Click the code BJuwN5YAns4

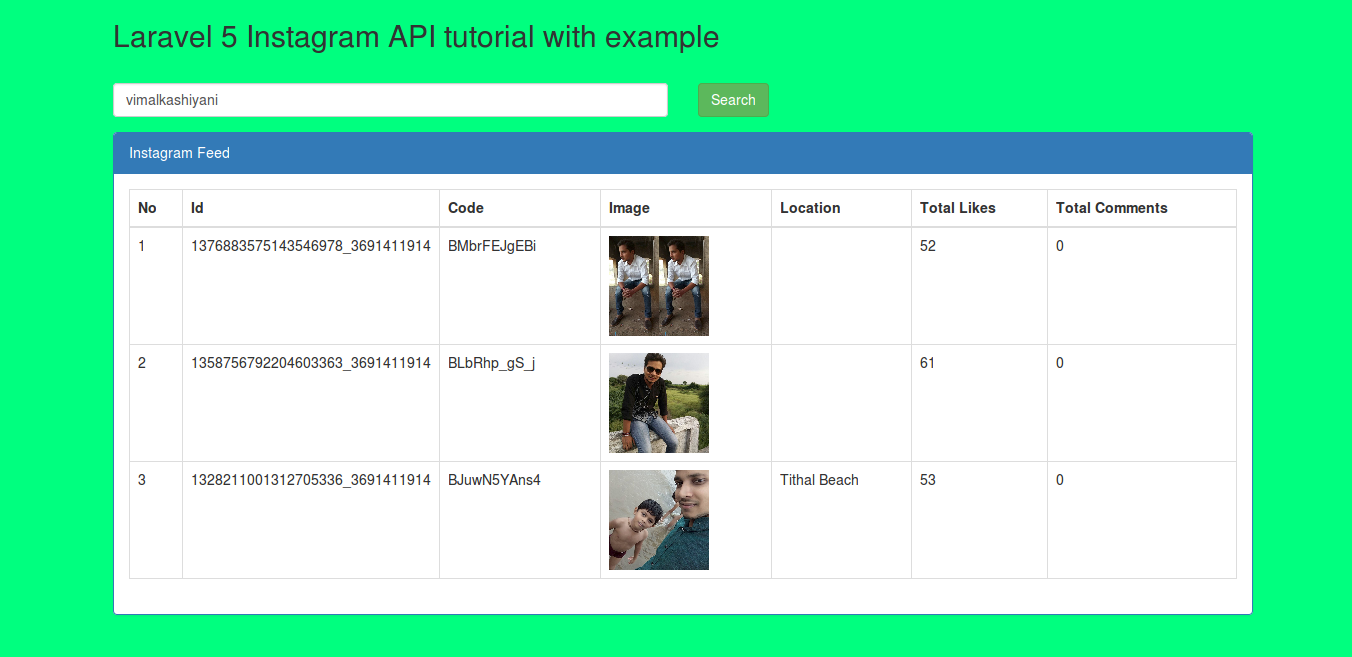[x=494, y=480]
